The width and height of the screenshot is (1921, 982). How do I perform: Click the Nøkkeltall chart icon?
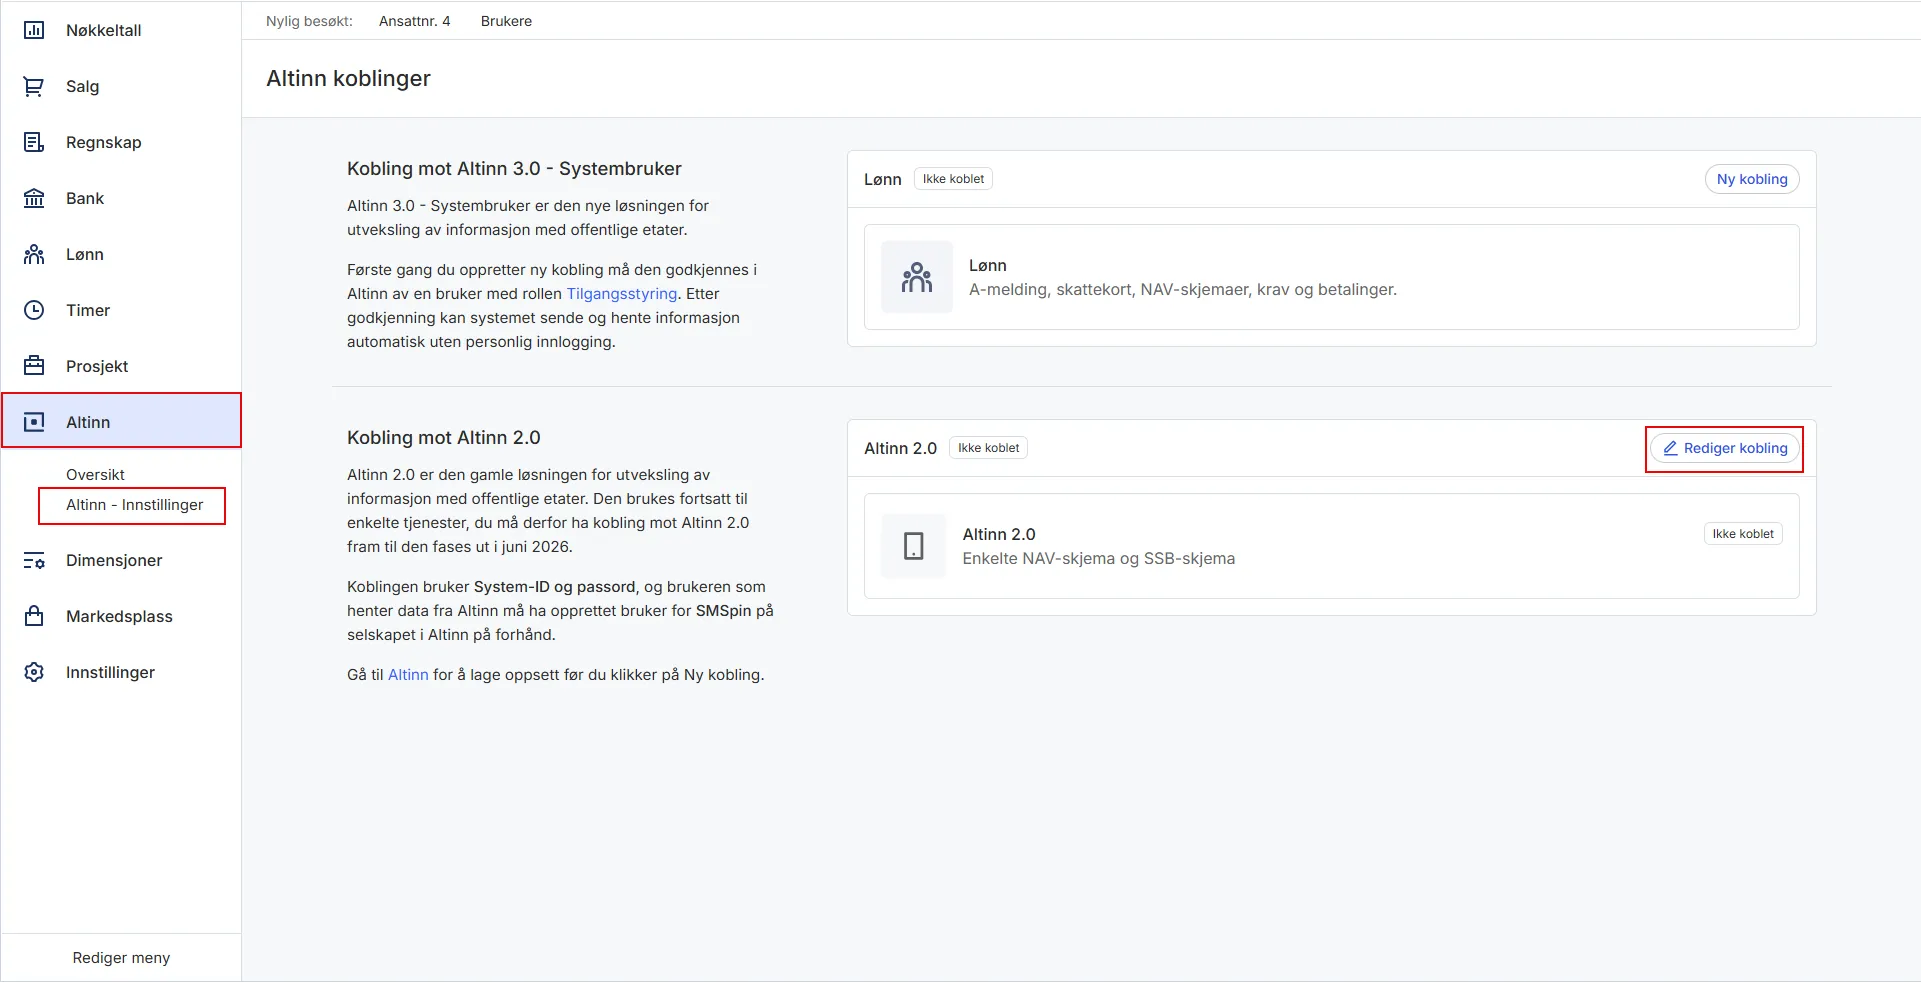point(34,30)
